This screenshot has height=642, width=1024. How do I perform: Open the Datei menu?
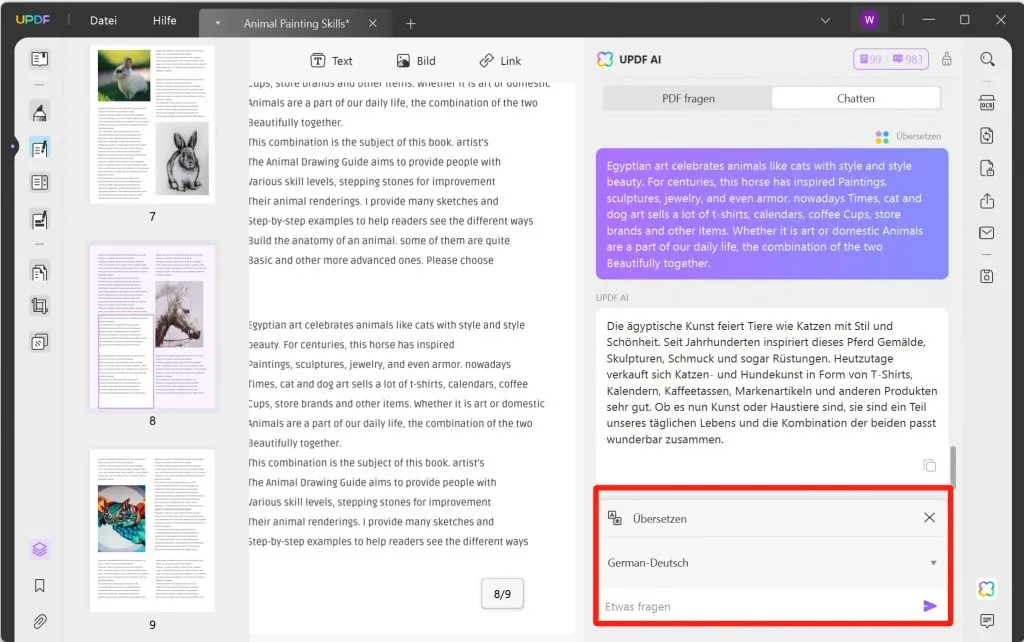103,20
